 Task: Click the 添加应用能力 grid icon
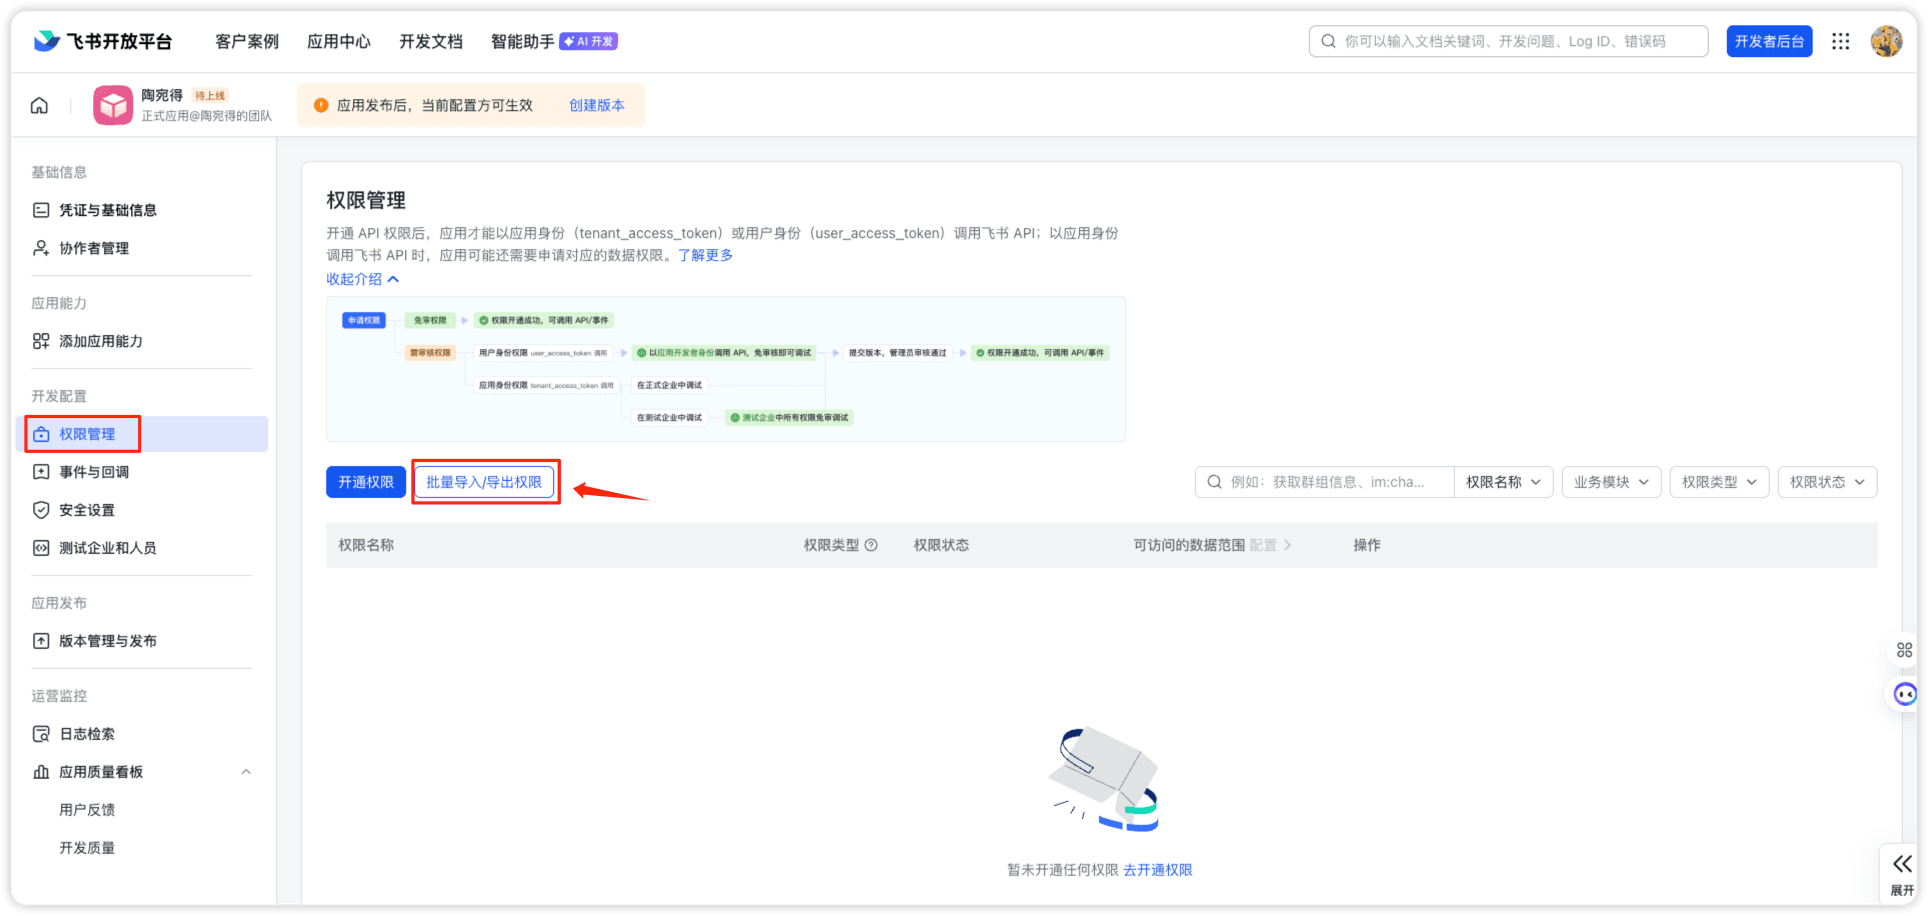point(41,341)
